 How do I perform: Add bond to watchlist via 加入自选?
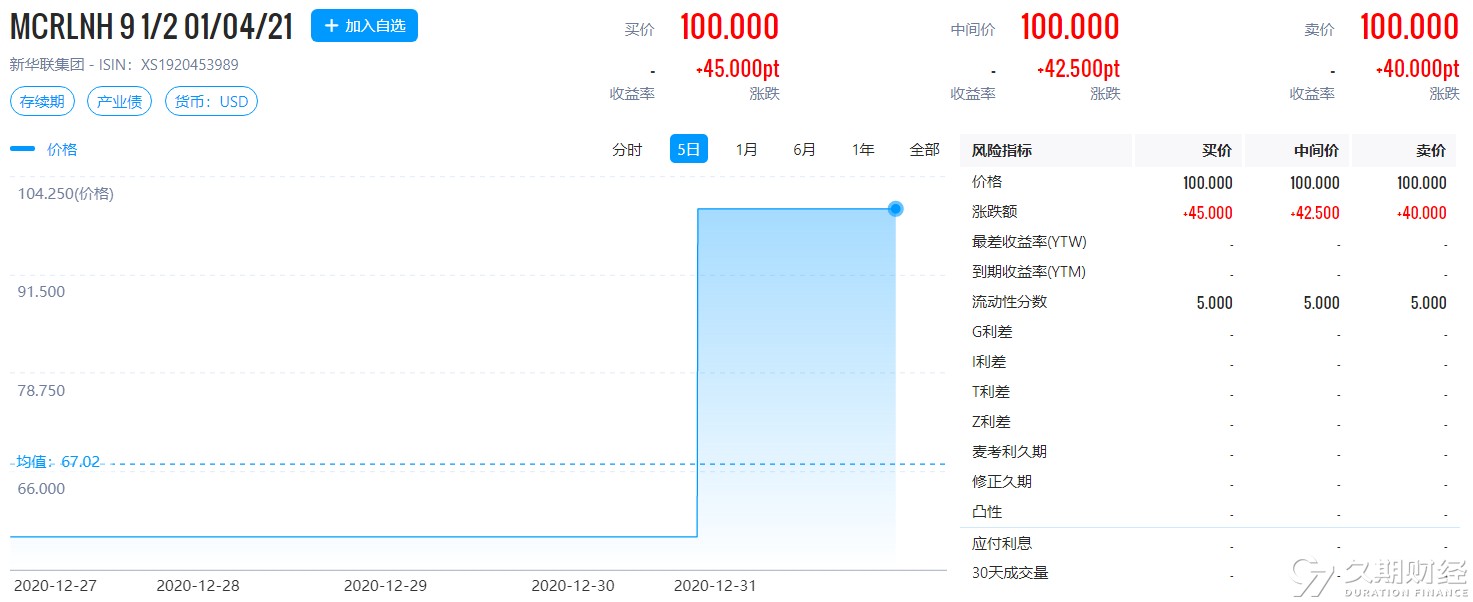pos(364,26)
